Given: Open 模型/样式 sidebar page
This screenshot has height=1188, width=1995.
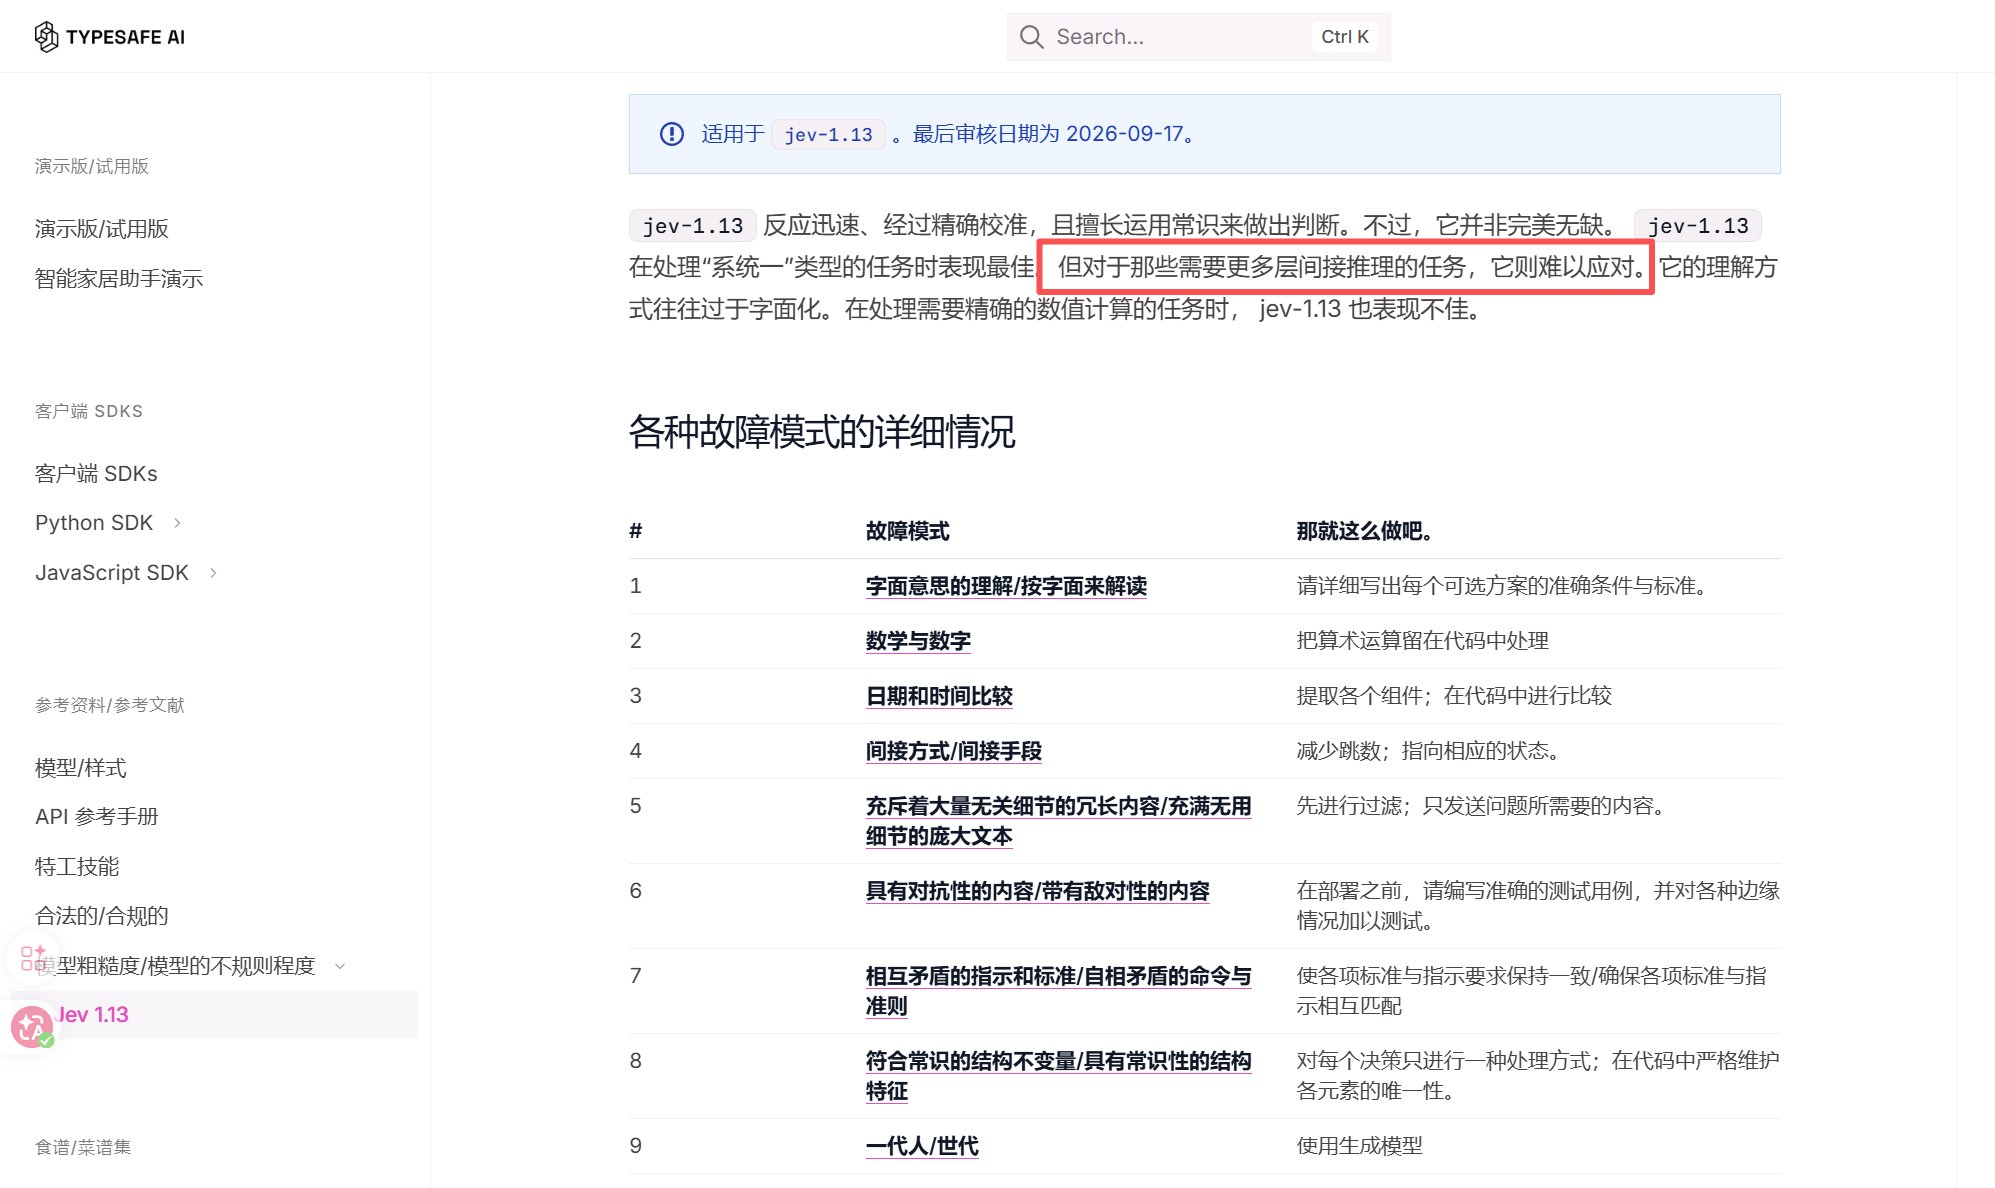Looking at the screenshot, I should click(81, 768).
